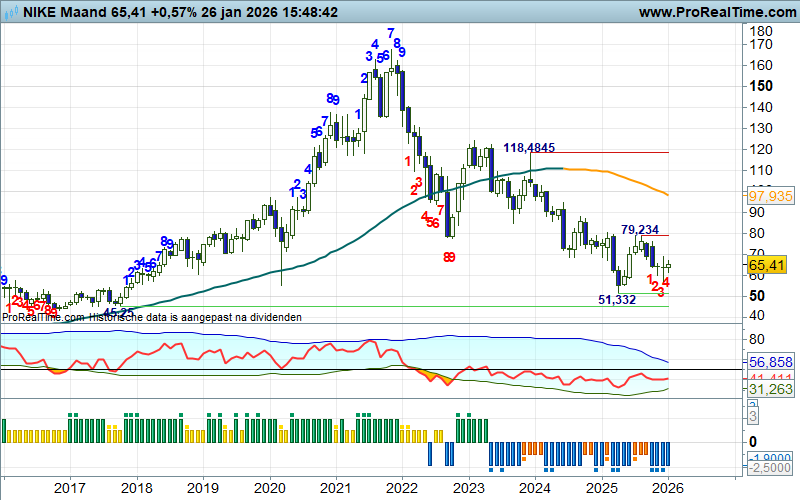Image resolution: width=800 pixels, height=500 pixels.
Task: Click the orange 97,935 moving average value
Action: (768, 196)
